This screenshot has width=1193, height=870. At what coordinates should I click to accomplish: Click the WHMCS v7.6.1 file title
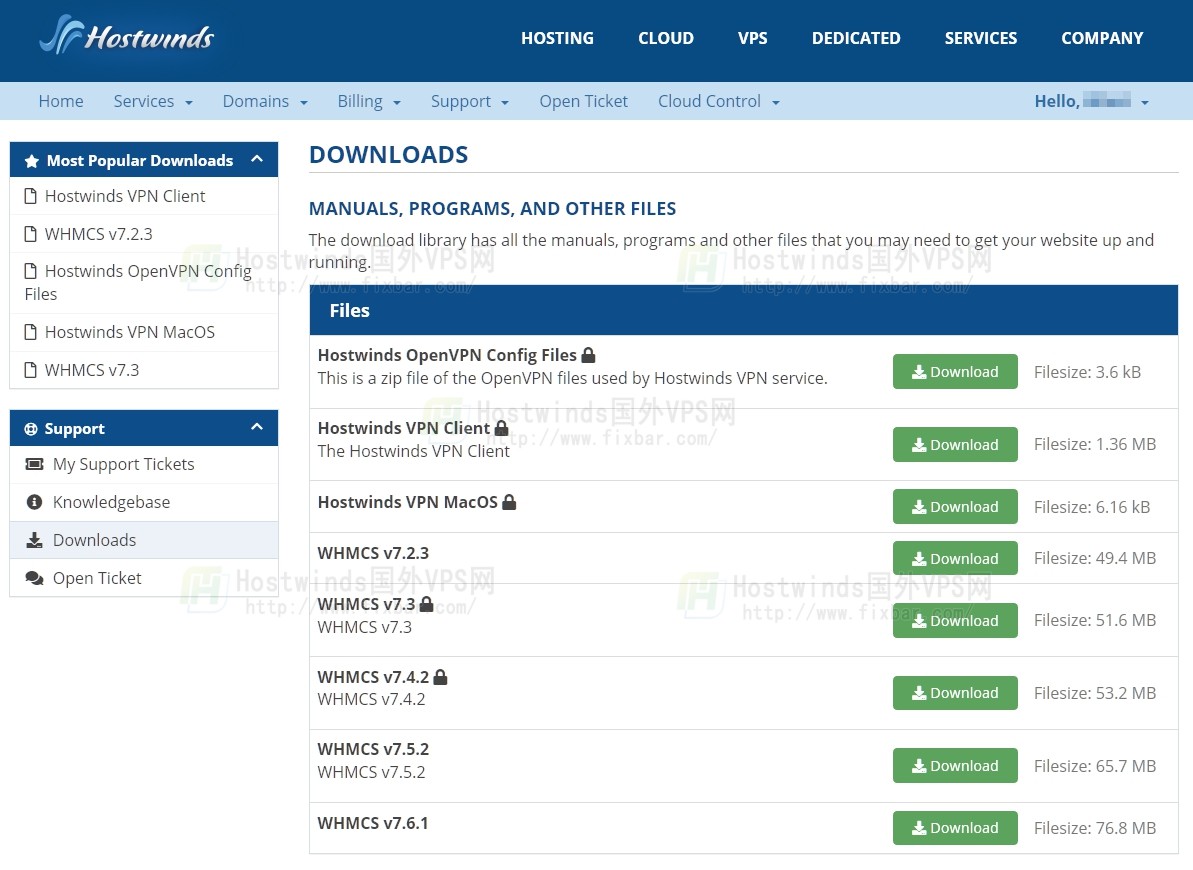pyautogui.click(x=373, y=823)
